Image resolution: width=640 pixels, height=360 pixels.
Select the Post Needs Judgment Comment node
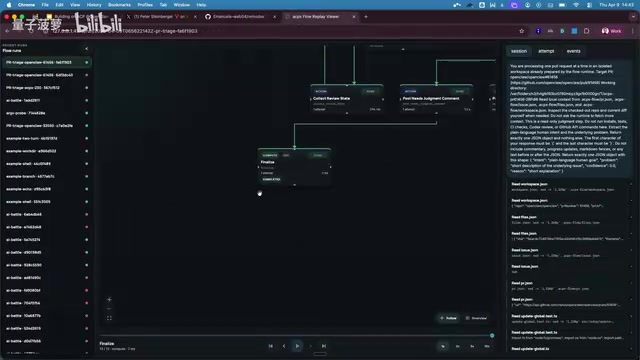point(437,99)
